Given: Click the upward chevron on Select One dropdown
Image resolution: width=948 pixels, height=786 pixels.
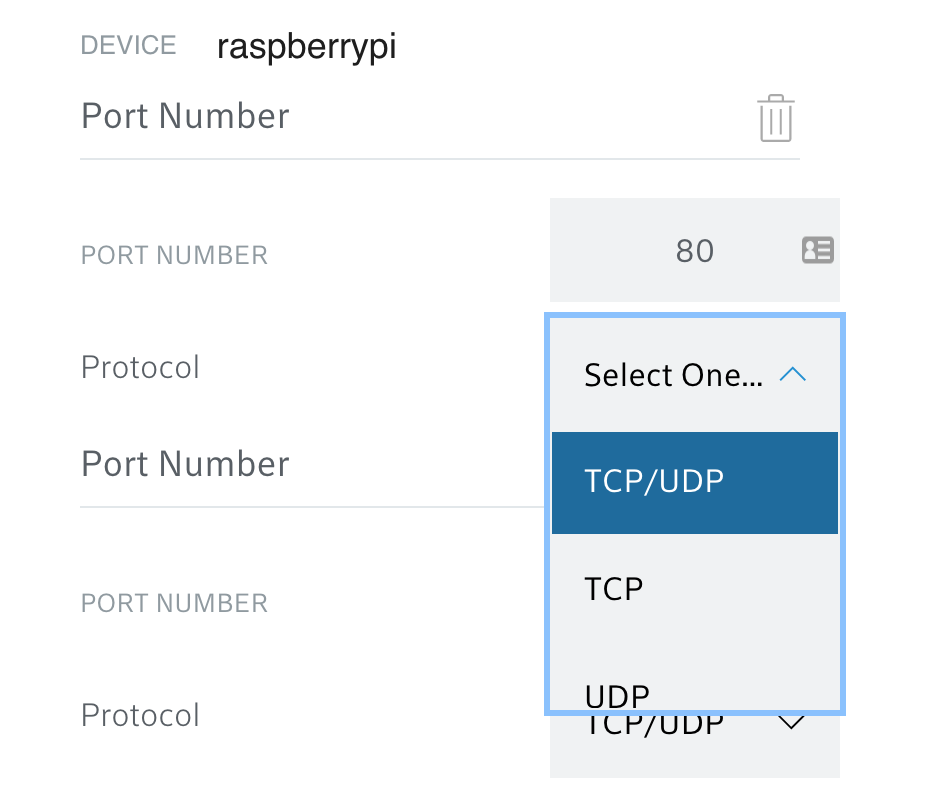Looking at the screenshot, I should point(792,374).
